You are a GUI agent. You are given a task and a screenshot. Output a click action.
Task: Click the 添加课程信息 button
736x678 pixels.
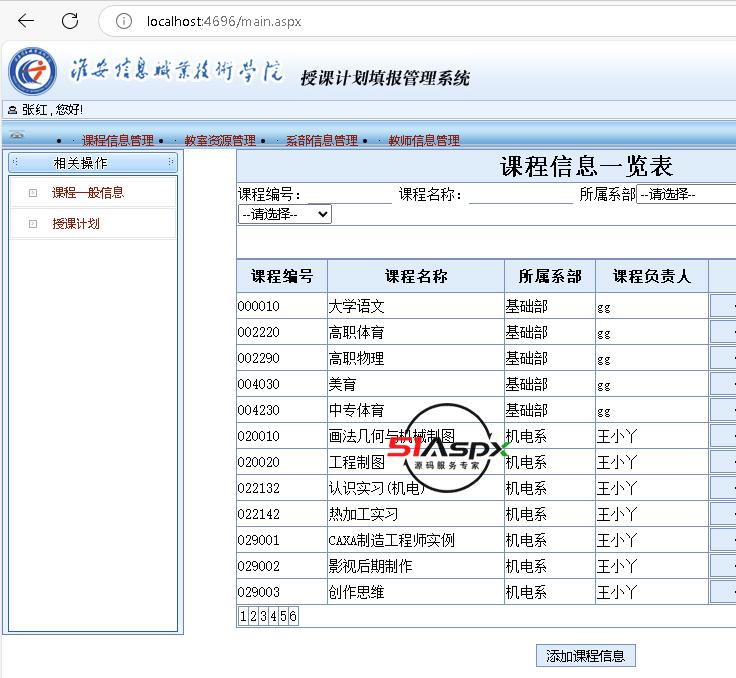586,656
